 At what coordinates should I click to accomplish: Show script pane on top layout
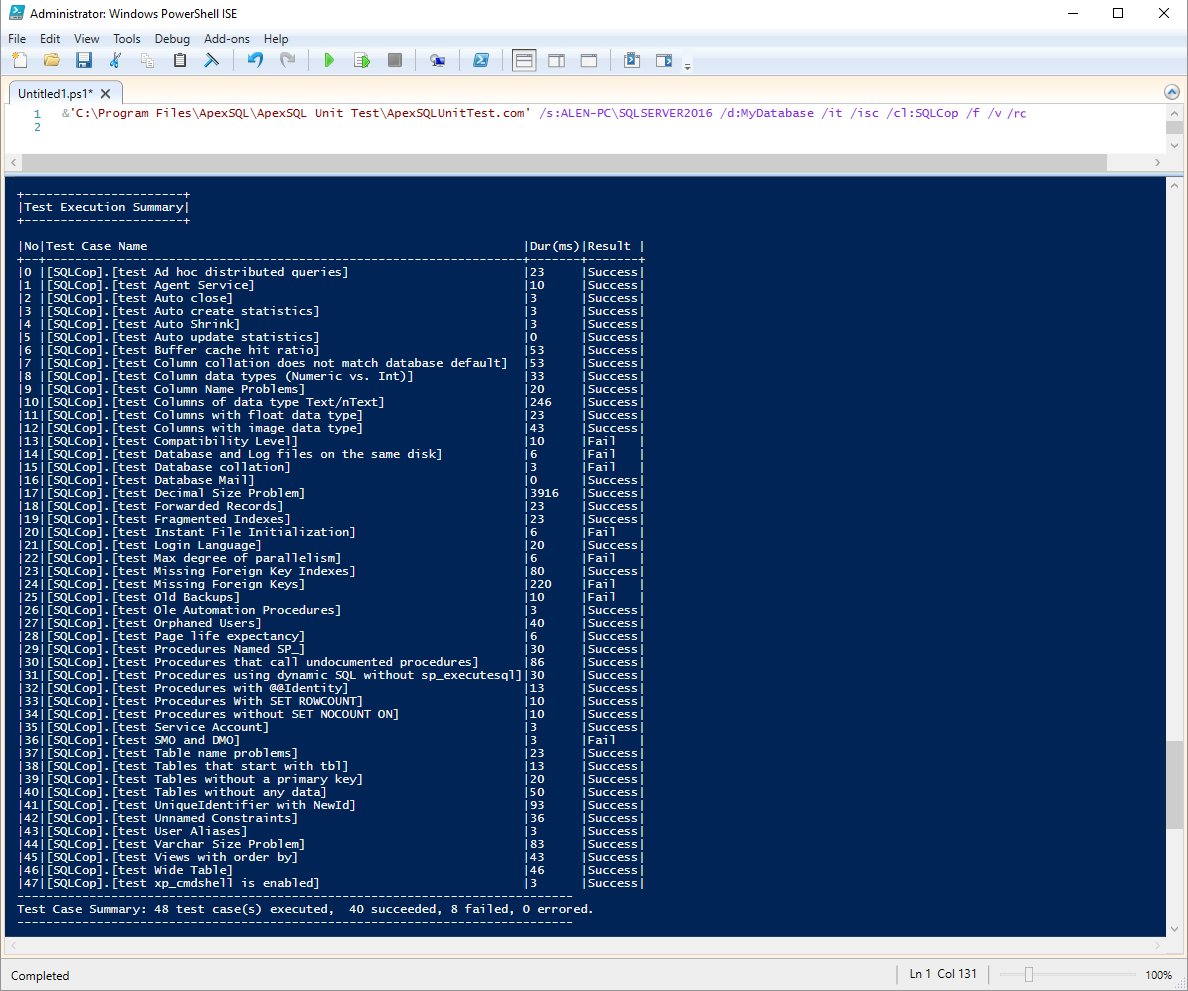click(x=524, y=61)
